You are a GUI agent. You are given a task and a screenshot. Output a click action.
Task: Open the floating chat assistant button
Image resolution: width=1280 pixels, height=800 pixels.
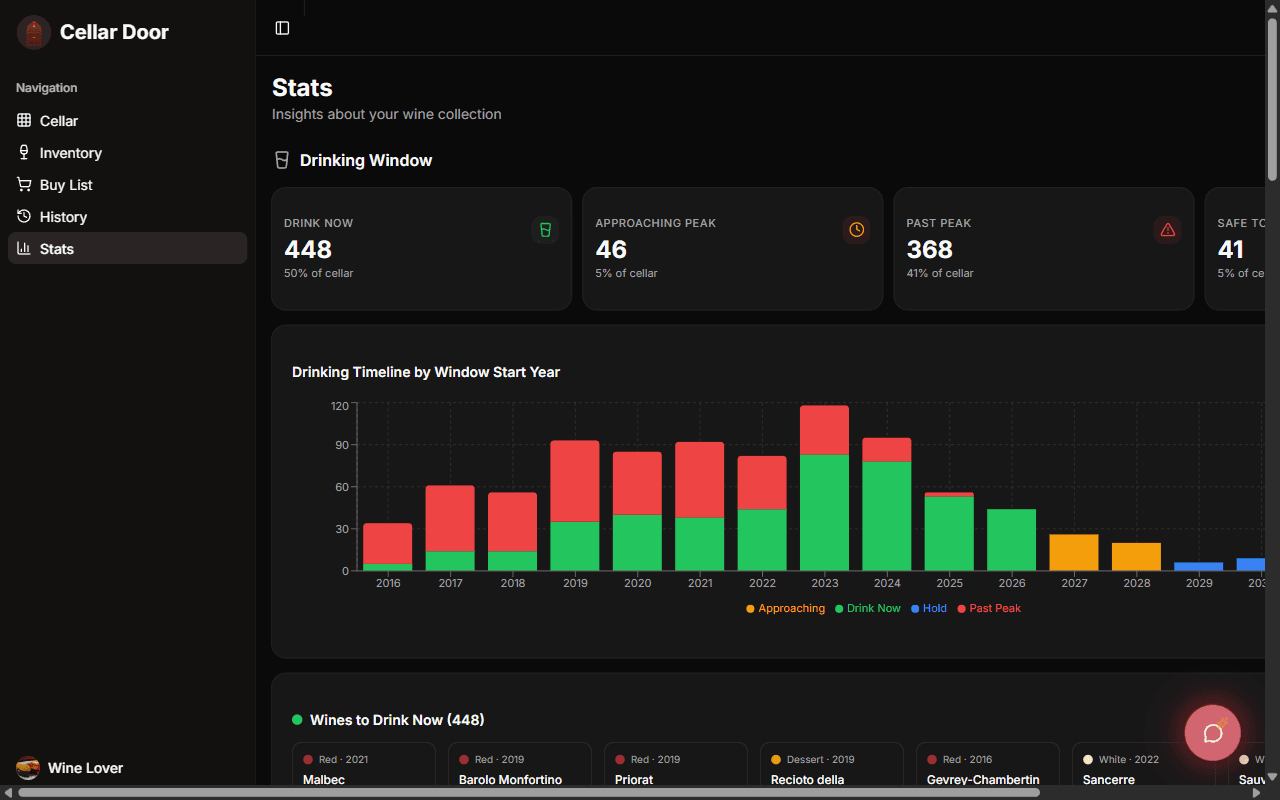click(1213, 733)
